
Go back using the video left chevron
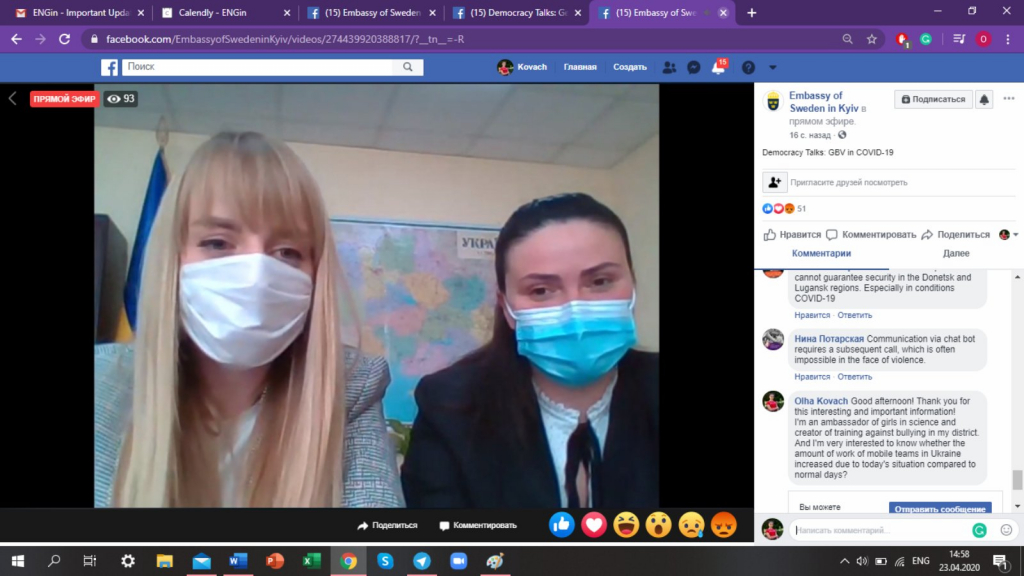pyautogui.click(x=12, y=99)
